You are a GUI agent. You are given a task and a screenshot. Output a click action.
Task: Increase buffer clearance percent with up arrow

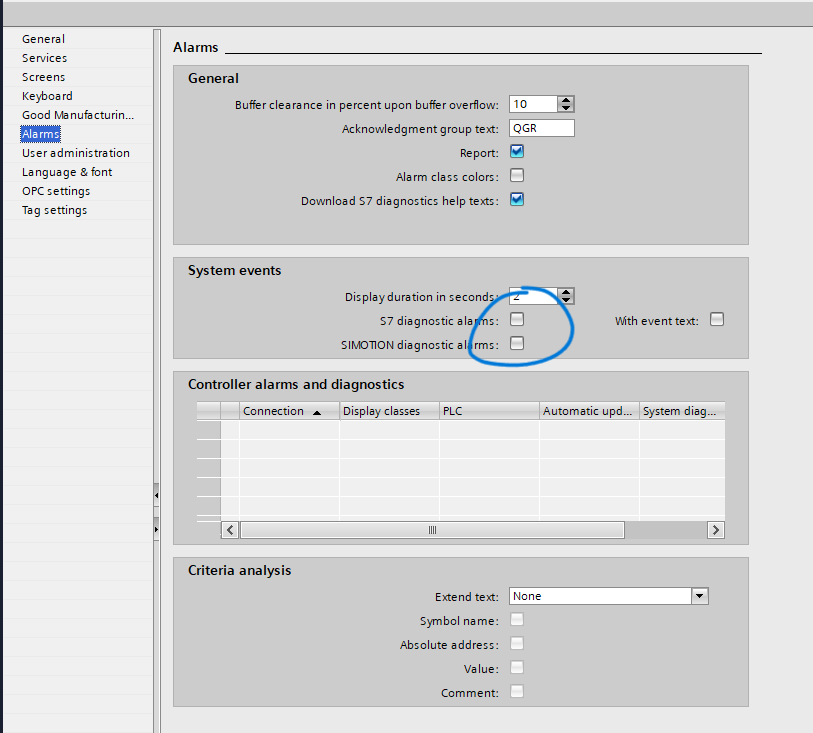tap(566, 100)
